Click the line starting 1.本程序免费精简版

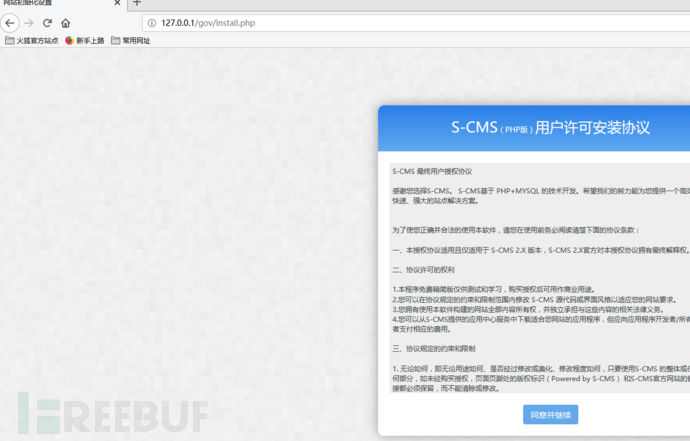[494, 289]
